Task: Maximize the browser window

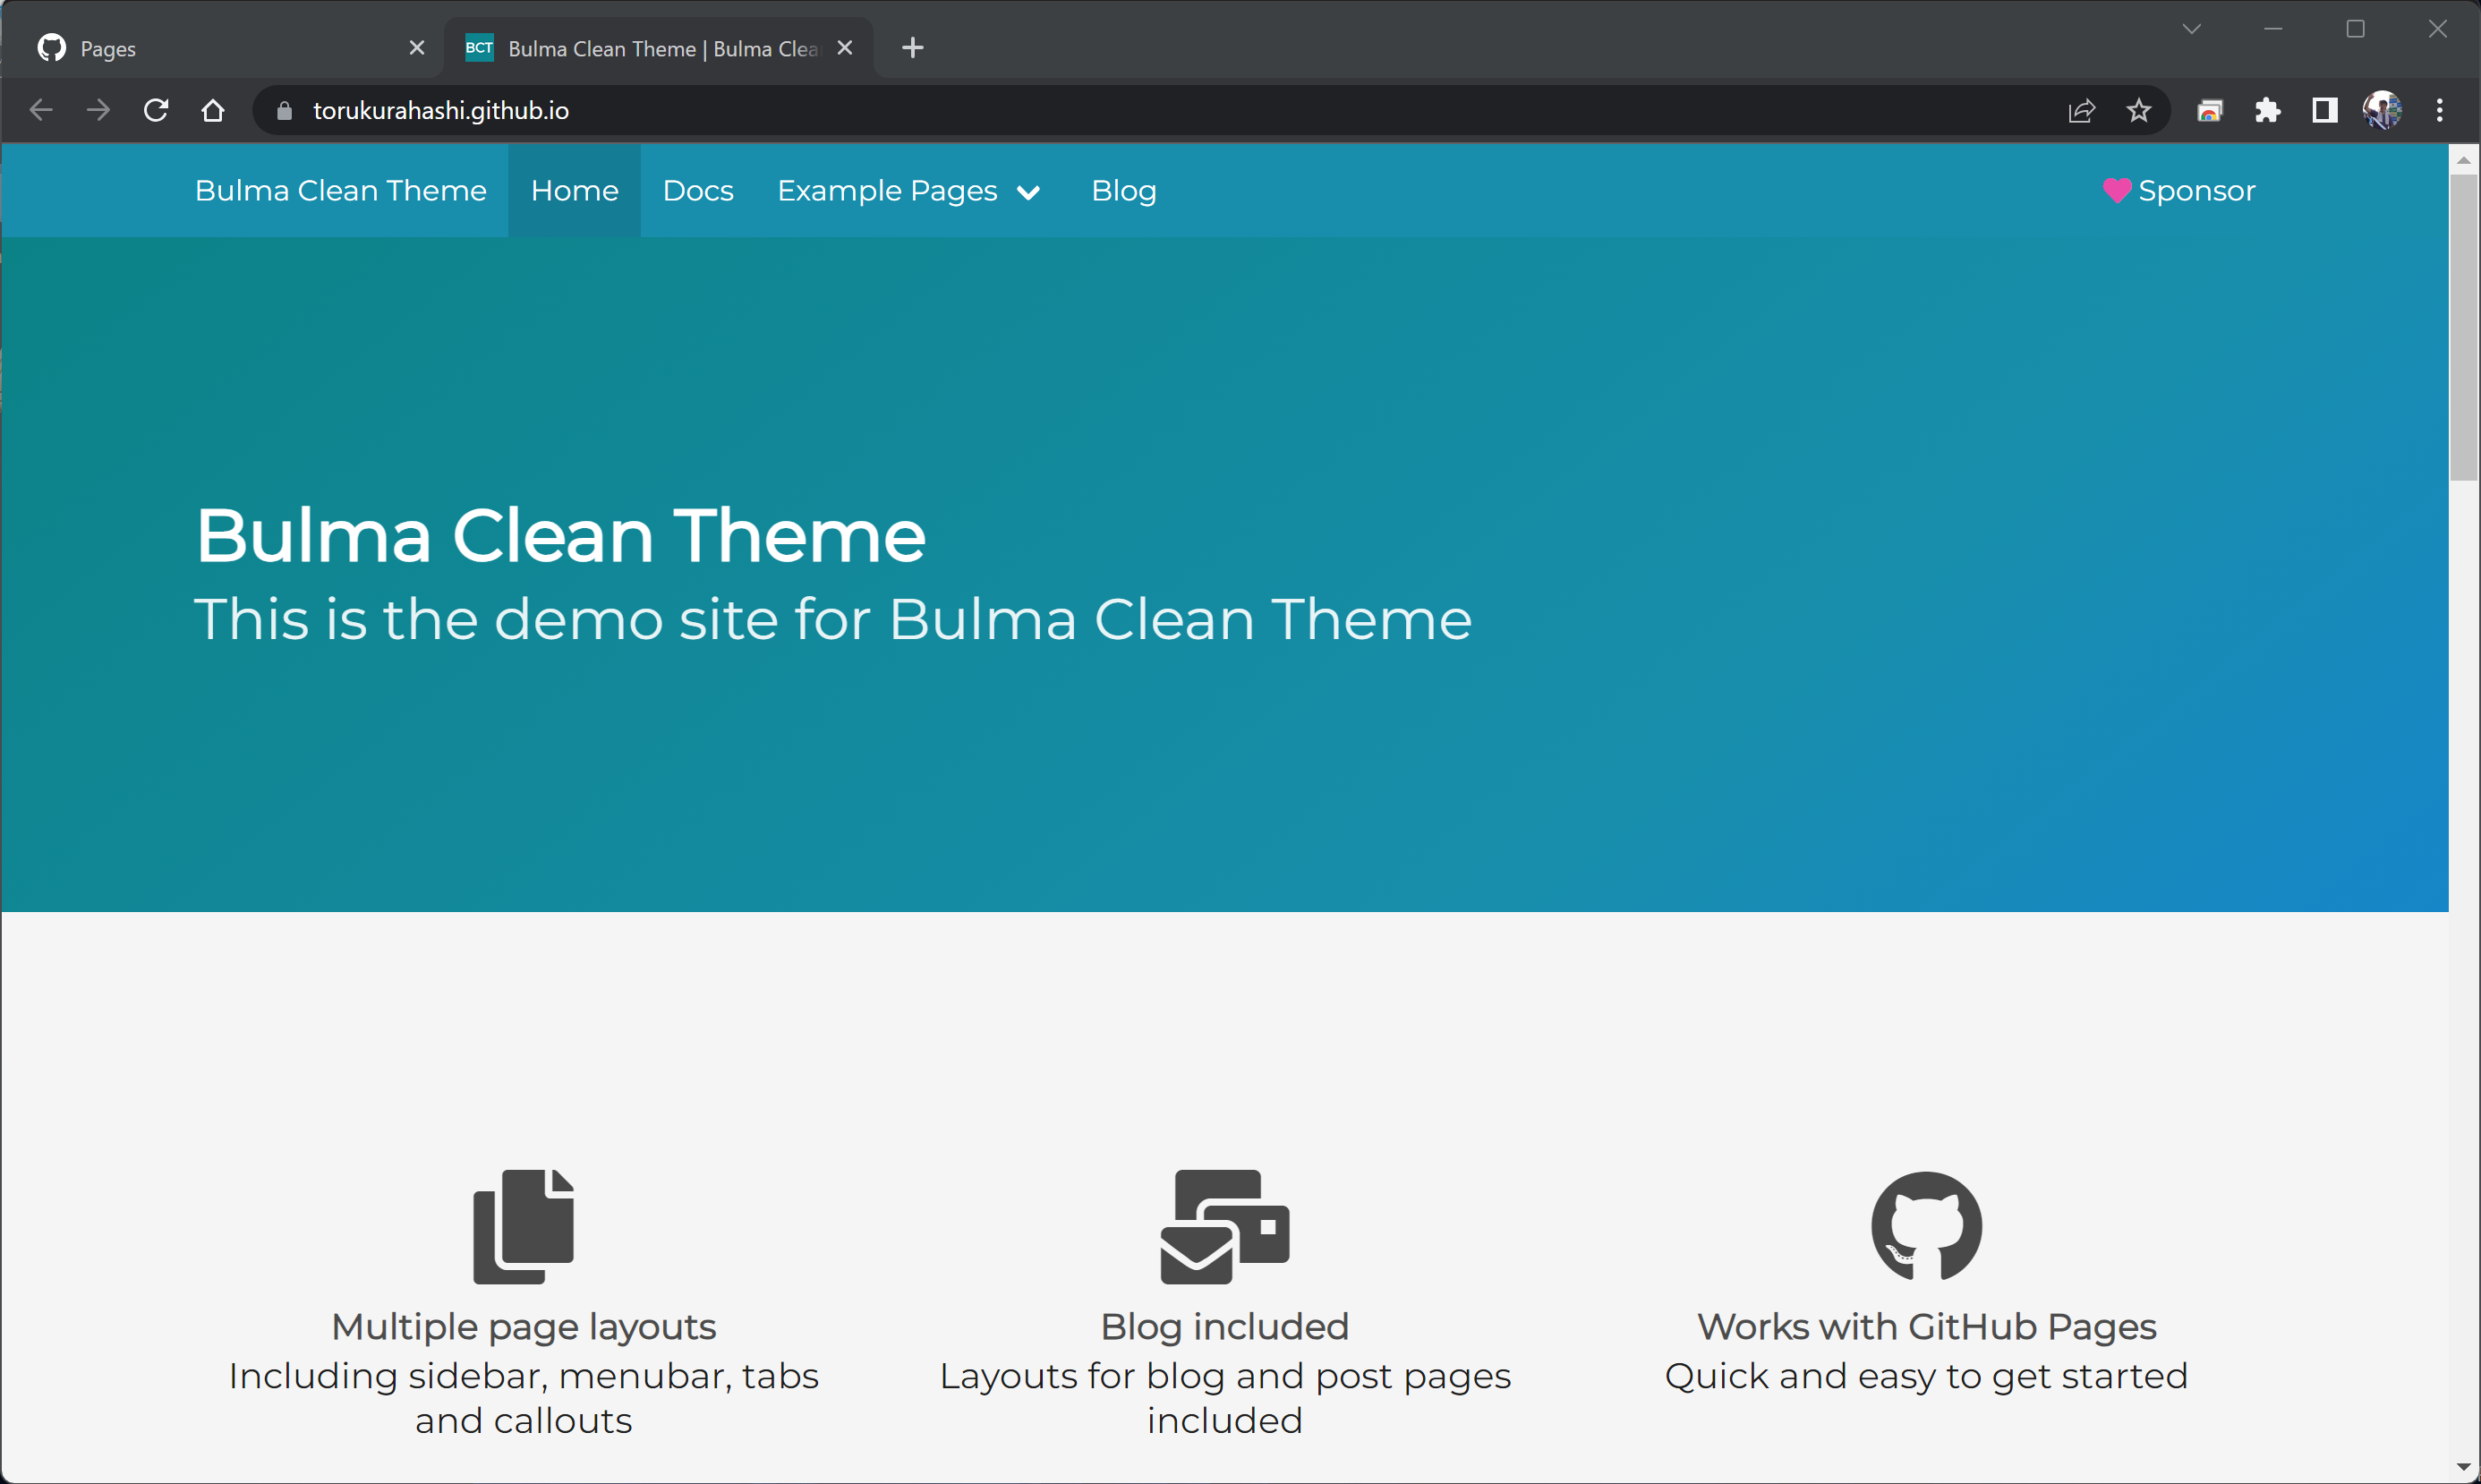Action: [x=2355, y=29]
